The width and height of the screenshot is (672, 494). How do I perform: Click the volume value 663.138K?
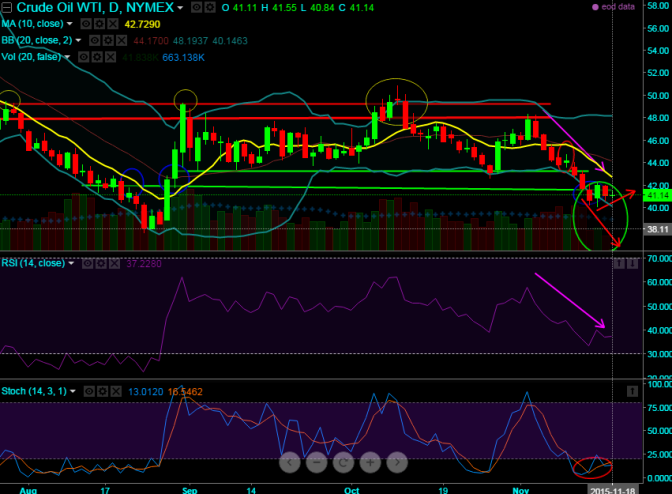183,57
